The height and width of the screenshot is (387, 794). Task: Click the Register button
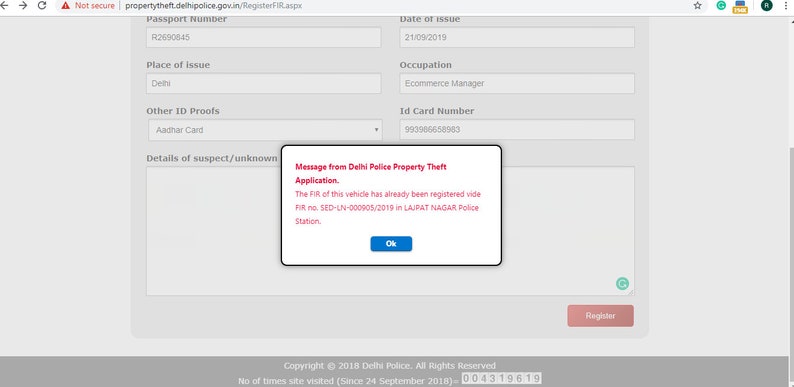[x=600, y=316]
